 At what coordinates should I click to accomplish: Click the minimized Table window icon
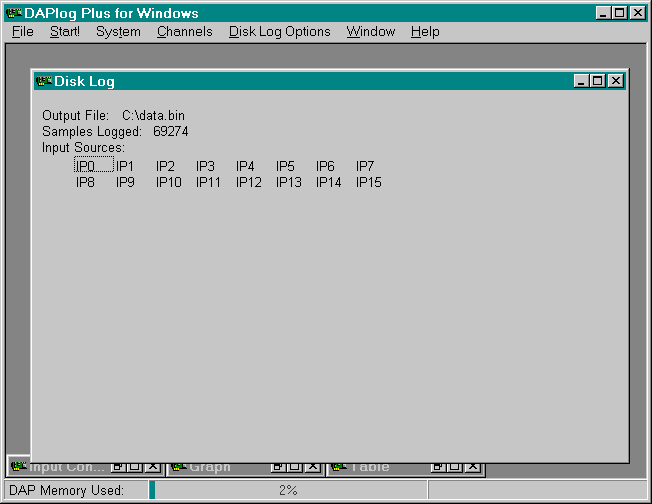tap(339, 467)
